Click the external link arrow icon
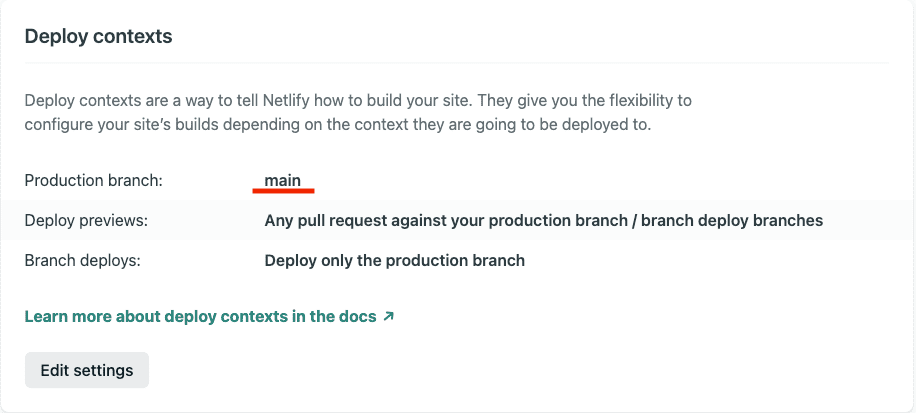The height and width of the screenshot is (413, 916). click(x=389, y=316)
